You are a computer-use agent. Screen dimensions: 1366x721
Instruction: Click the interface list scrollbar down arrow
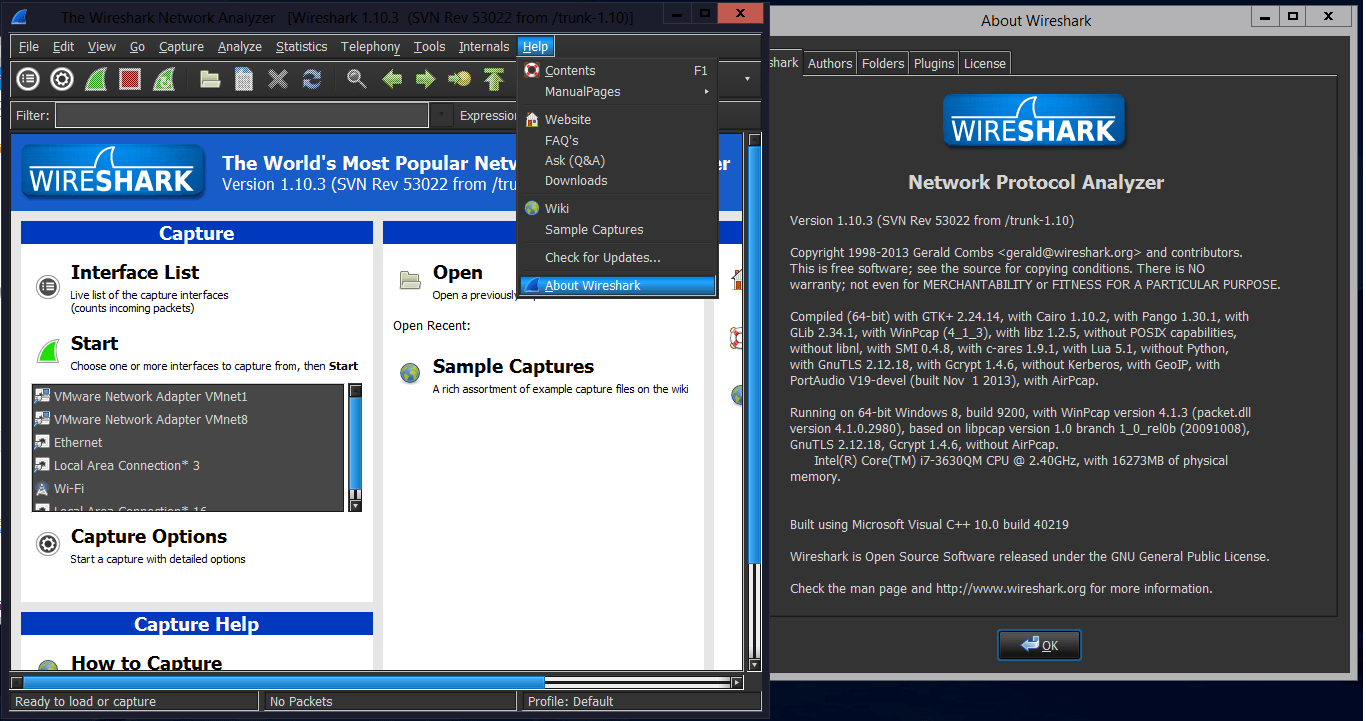(x=355, y=506)
